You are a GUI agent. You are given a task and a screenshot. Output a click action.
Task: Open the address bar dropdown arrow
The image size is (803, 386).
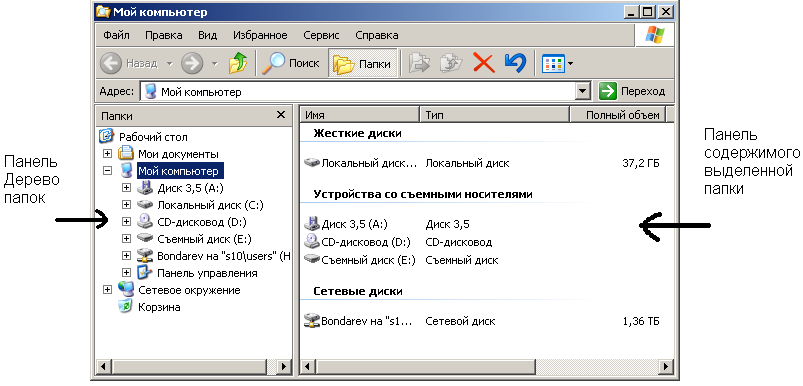(x=582, y=92)
